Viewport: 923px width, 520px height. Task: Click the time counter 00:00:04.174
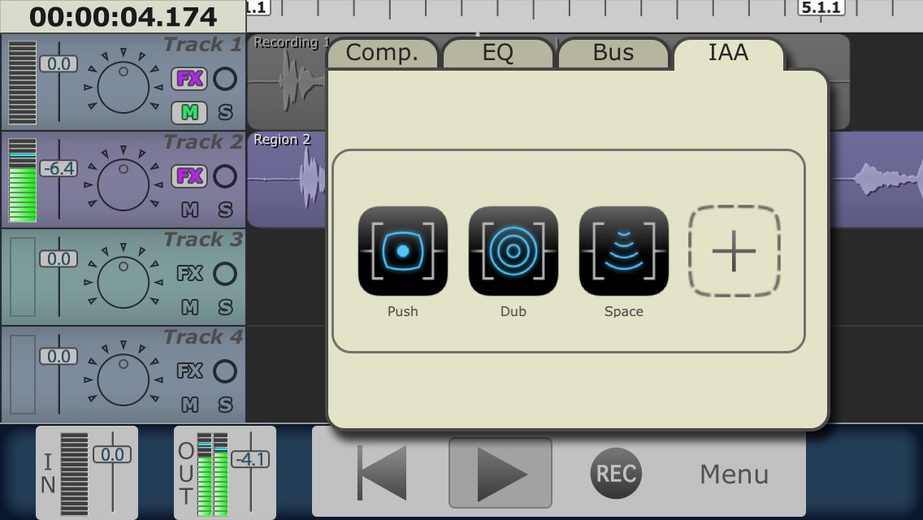[x=123, y=16]
